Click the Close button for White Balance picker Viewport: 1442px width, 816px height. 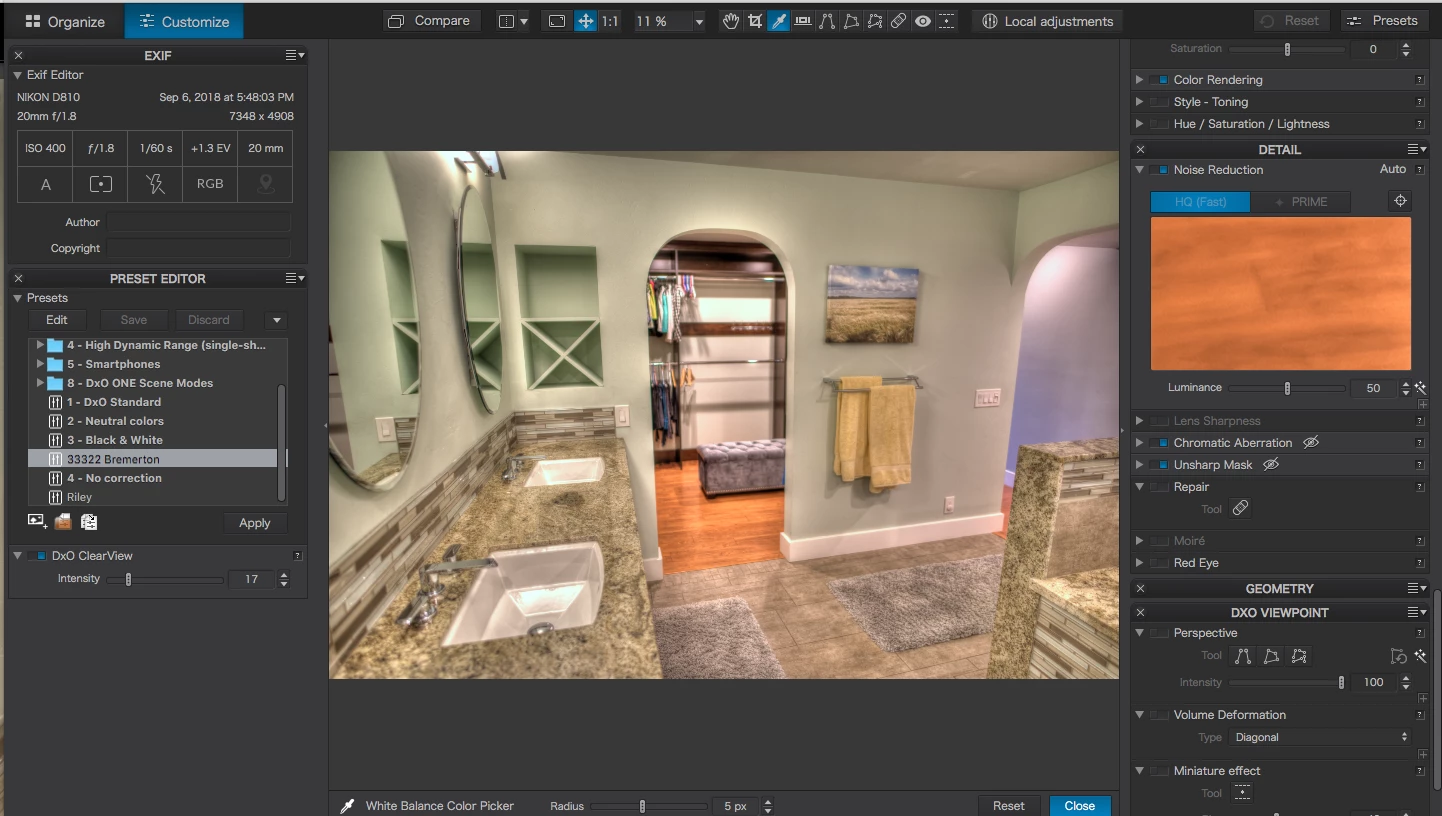1080,806
